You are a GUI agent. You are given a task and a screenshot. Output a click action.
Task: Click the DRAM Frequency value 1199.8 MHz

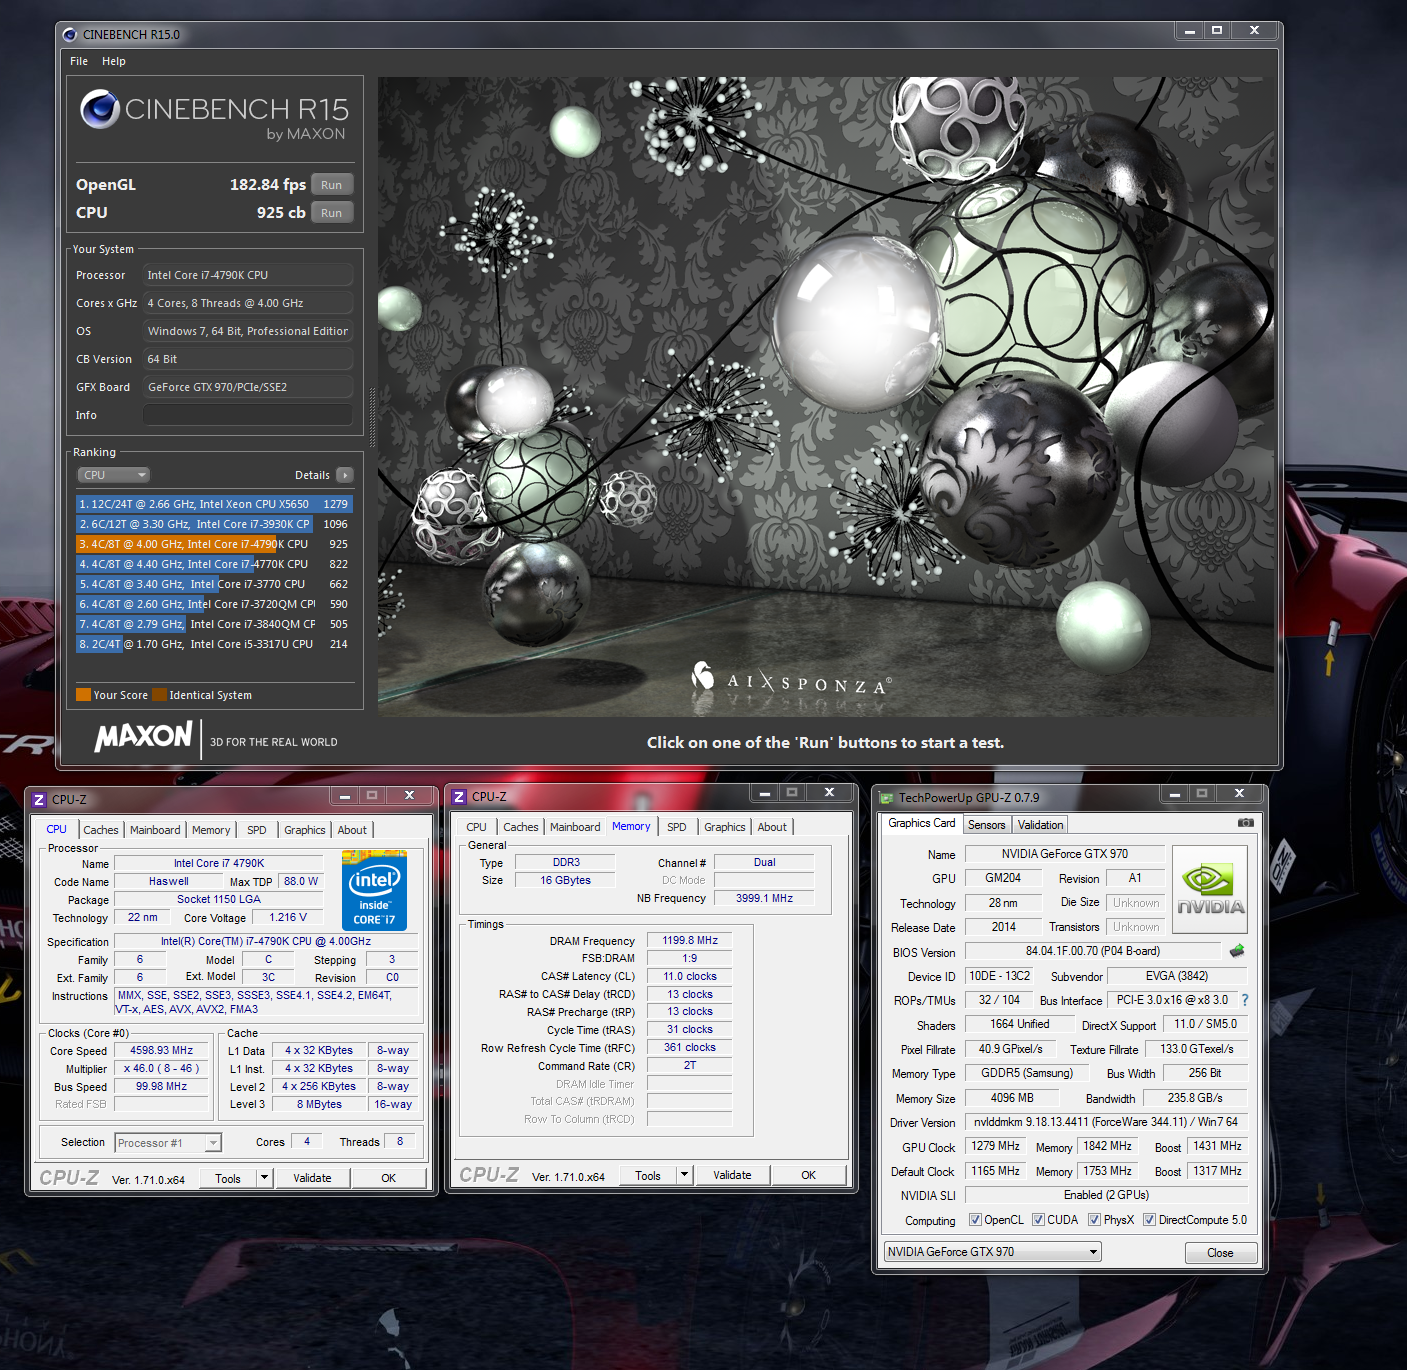[690, 940]
